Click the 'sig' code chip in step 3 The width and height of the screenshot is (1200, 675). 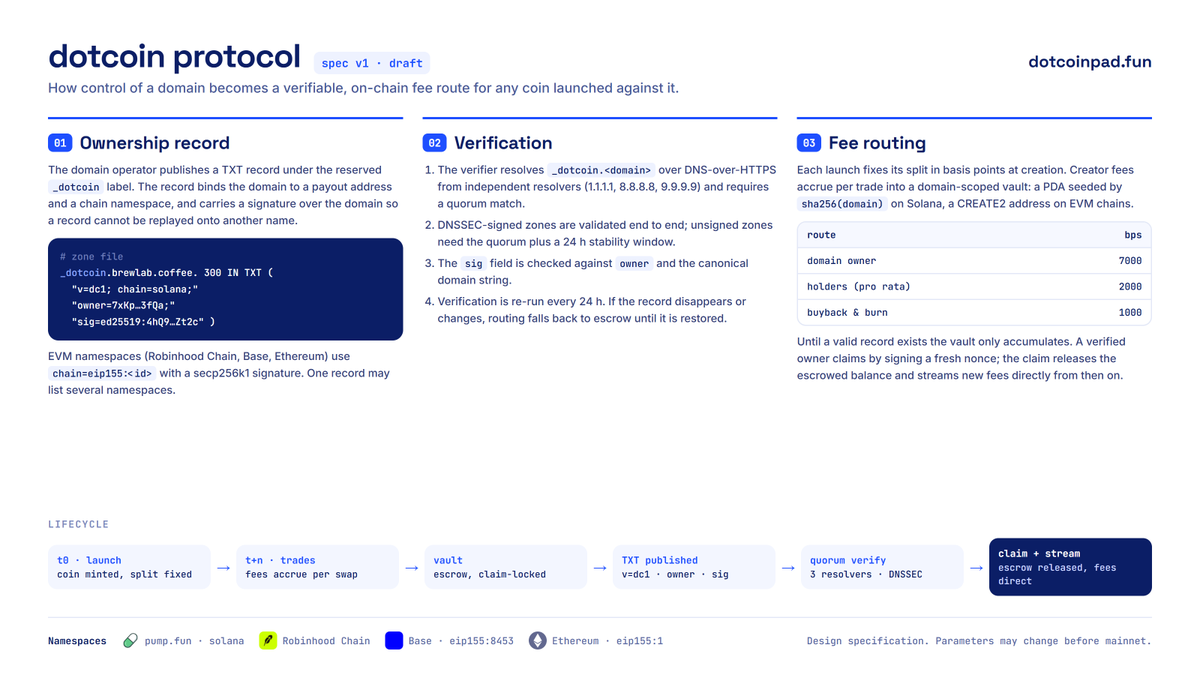[x=474, y=264]
